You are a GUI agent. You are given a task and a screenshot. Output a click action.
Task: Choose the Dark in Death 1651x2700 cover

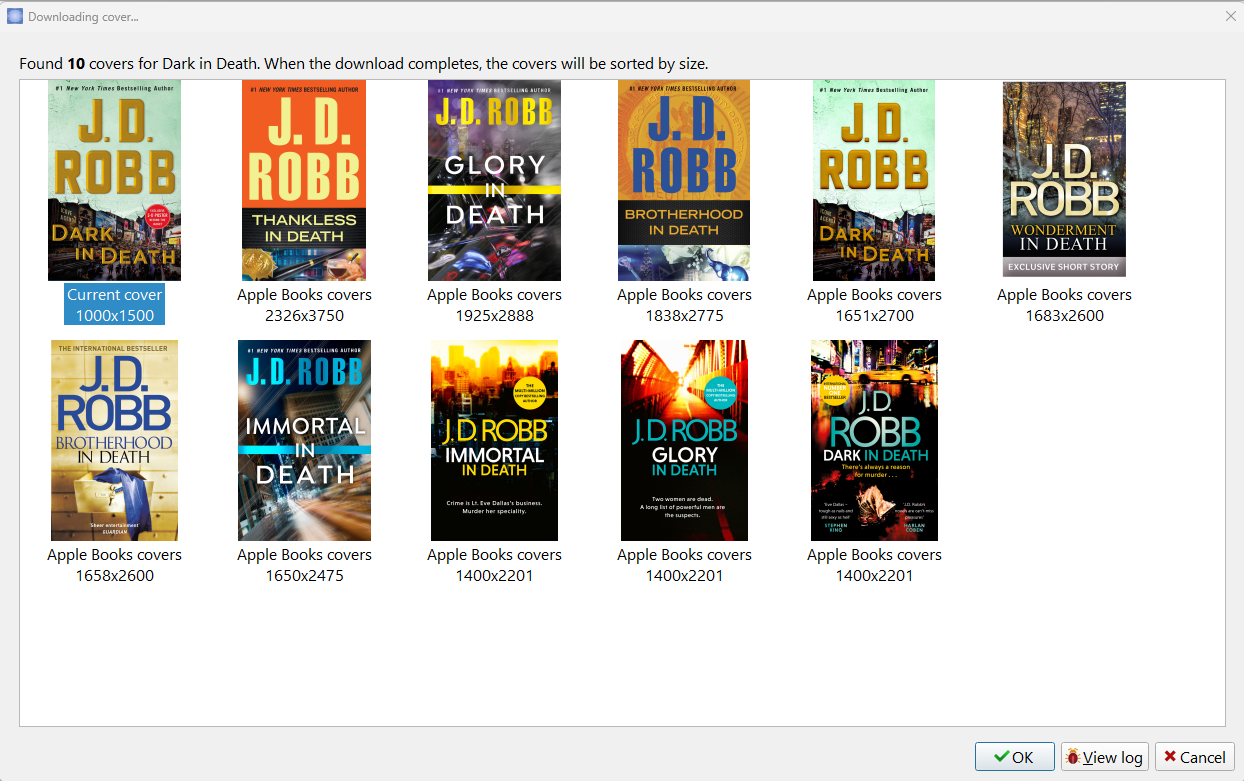(874, 180)
